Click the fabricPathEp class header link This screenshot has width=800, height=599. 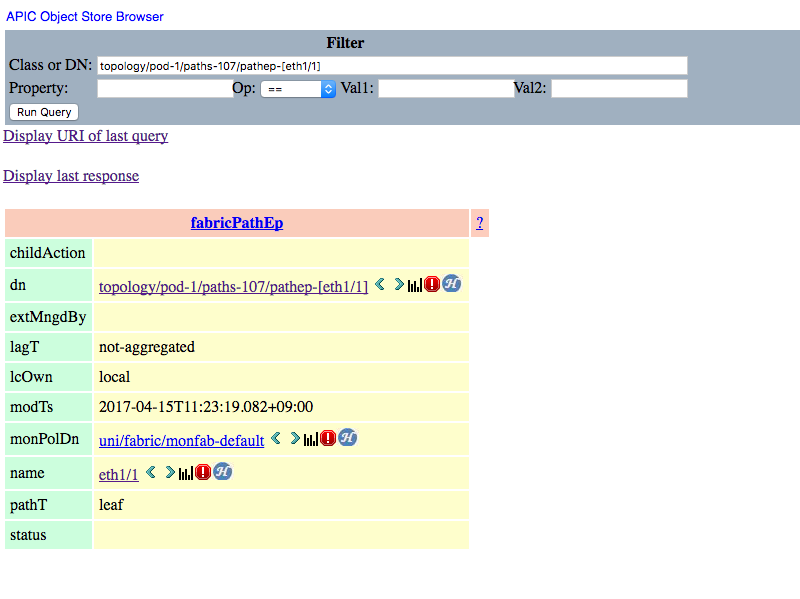(x=237, y=222)
